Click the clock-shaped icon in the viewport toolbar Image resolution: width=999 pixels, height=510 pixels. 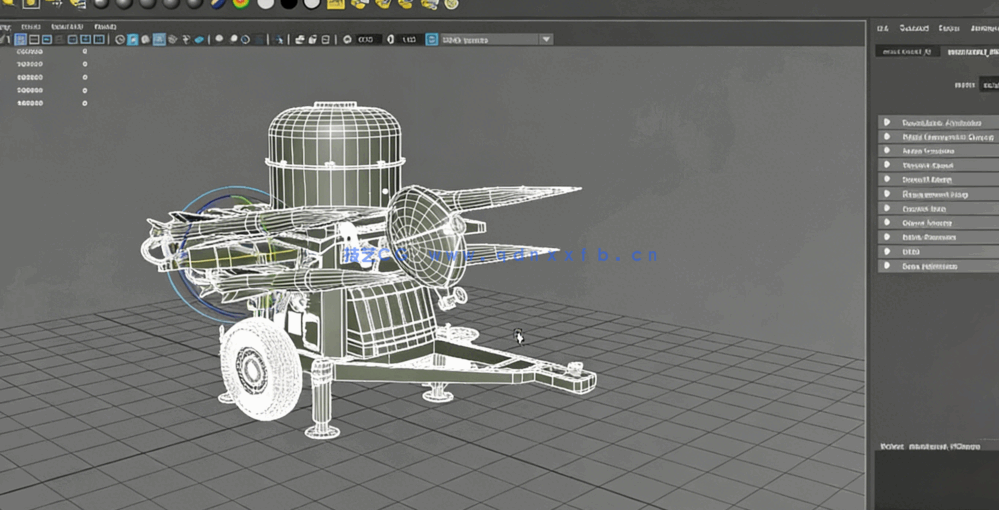[x=120, y=40]
